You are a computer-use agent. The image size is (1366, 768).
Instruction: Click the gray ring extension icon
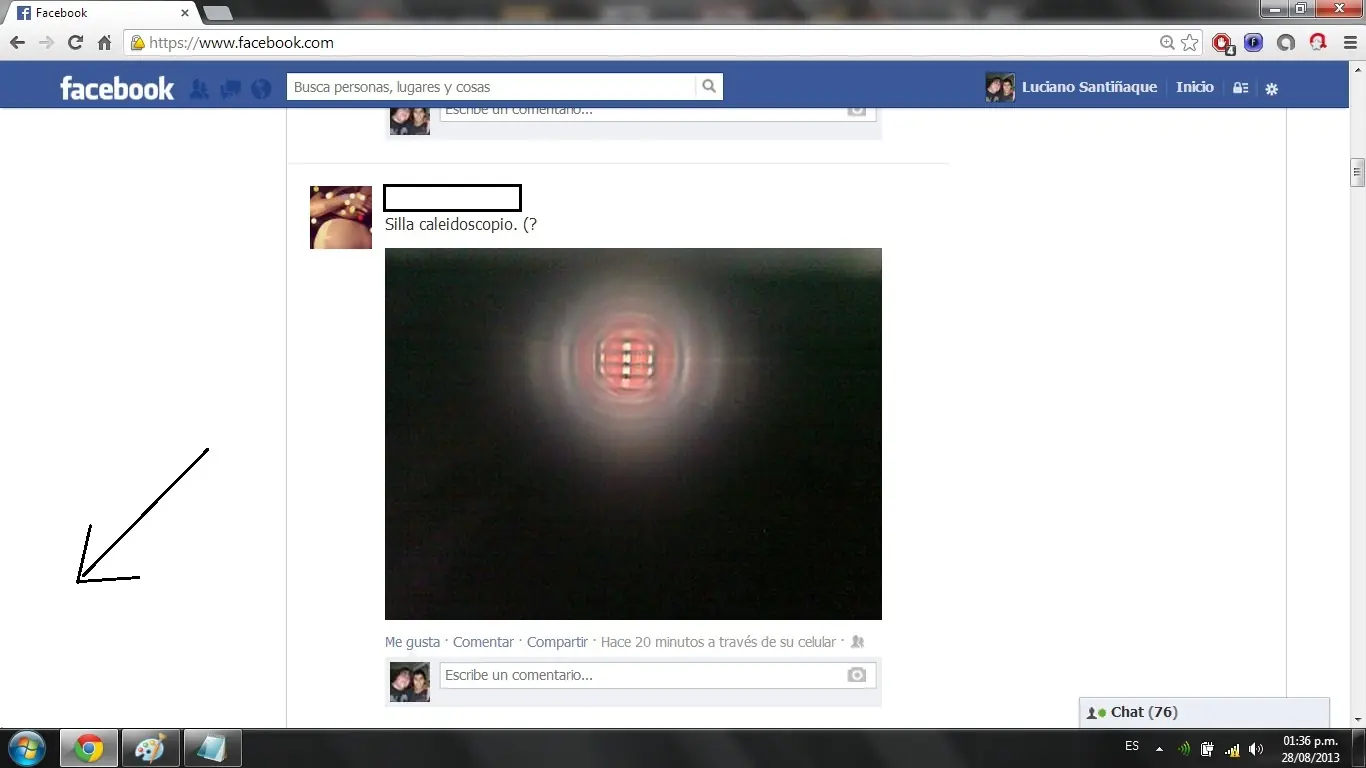pyautogui.click(x=1286, y=43)
